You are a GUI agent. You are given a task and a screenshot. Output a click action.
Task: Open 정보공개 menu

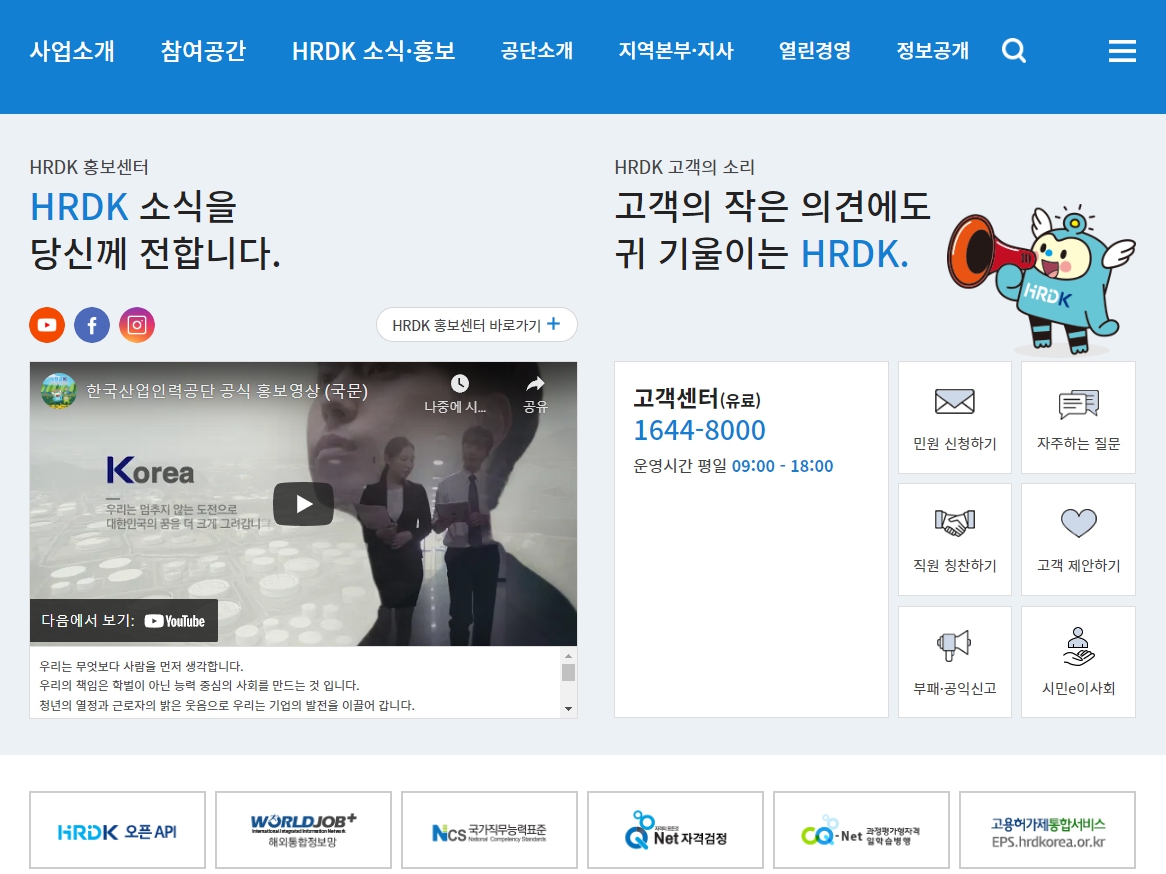[x=933, y=51]
